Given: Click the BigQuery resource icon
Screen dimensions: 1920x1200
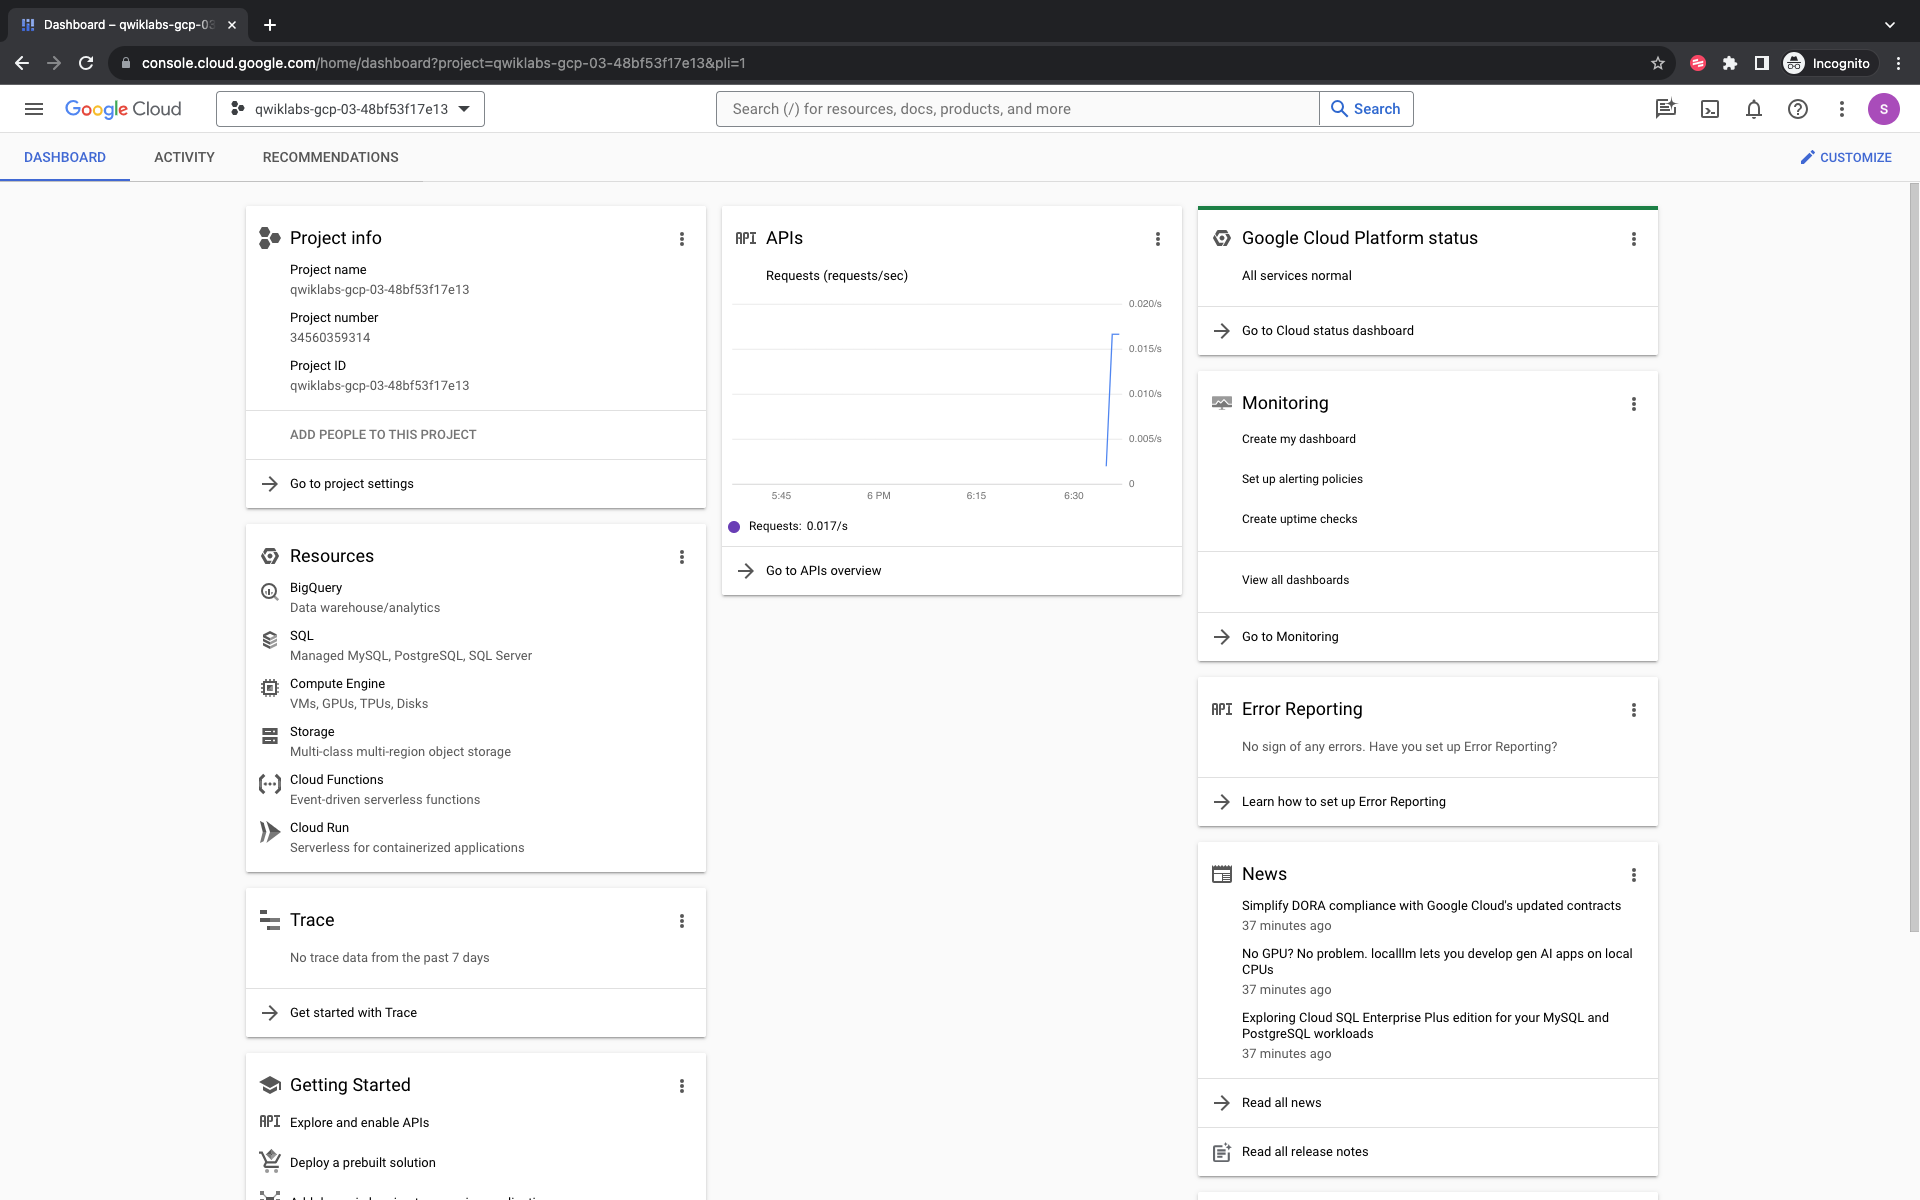Looking at the screenshot, I should [270, 592].
